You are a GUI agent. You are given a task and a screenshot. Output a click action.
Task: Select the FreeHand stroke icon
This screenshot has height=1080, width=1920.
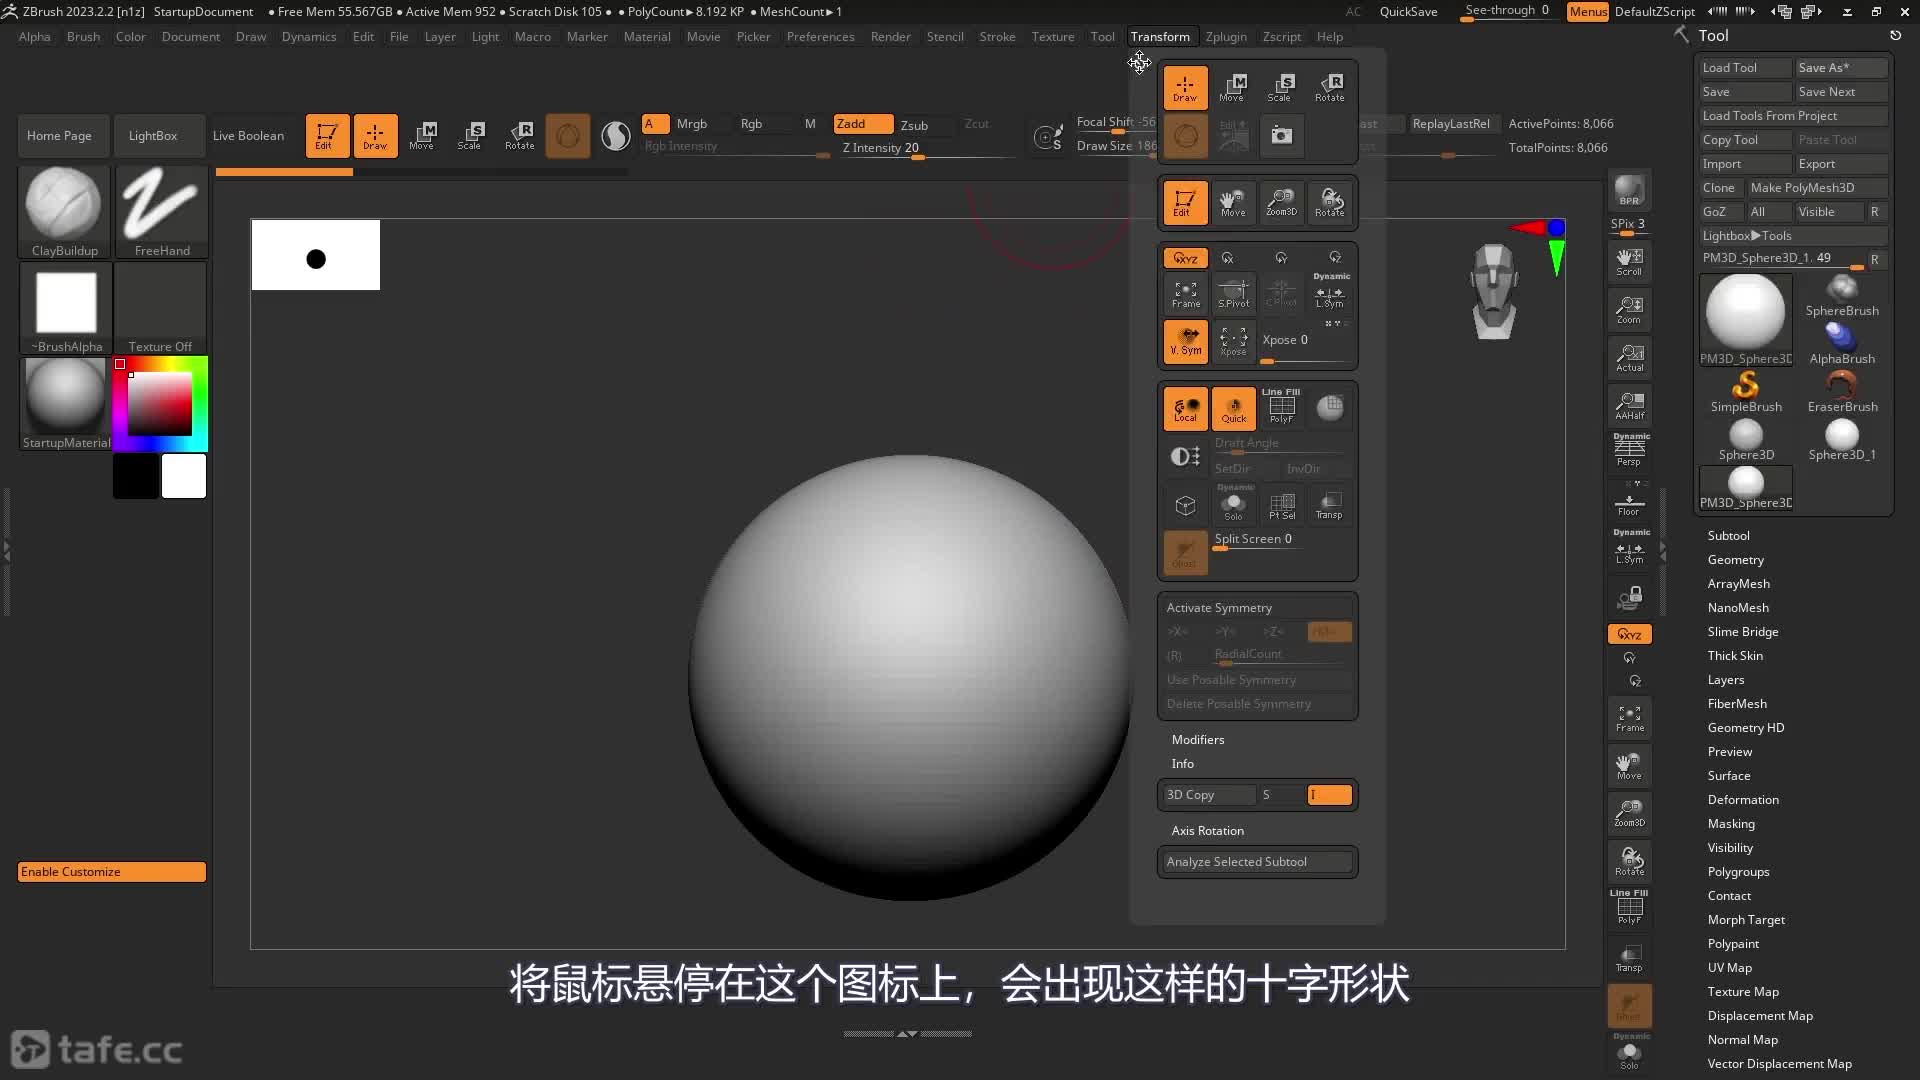coord(161,205)
